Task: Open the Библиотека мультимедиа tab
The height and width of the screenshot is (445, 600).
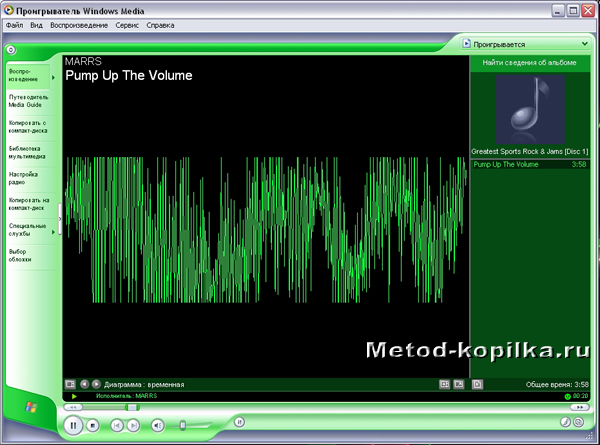Action: pyautogui.click(x=31, y=152)
